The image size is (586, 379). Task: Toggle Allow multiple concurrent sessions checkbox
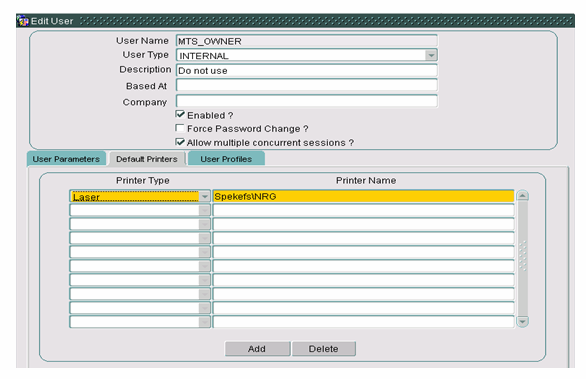180,142
